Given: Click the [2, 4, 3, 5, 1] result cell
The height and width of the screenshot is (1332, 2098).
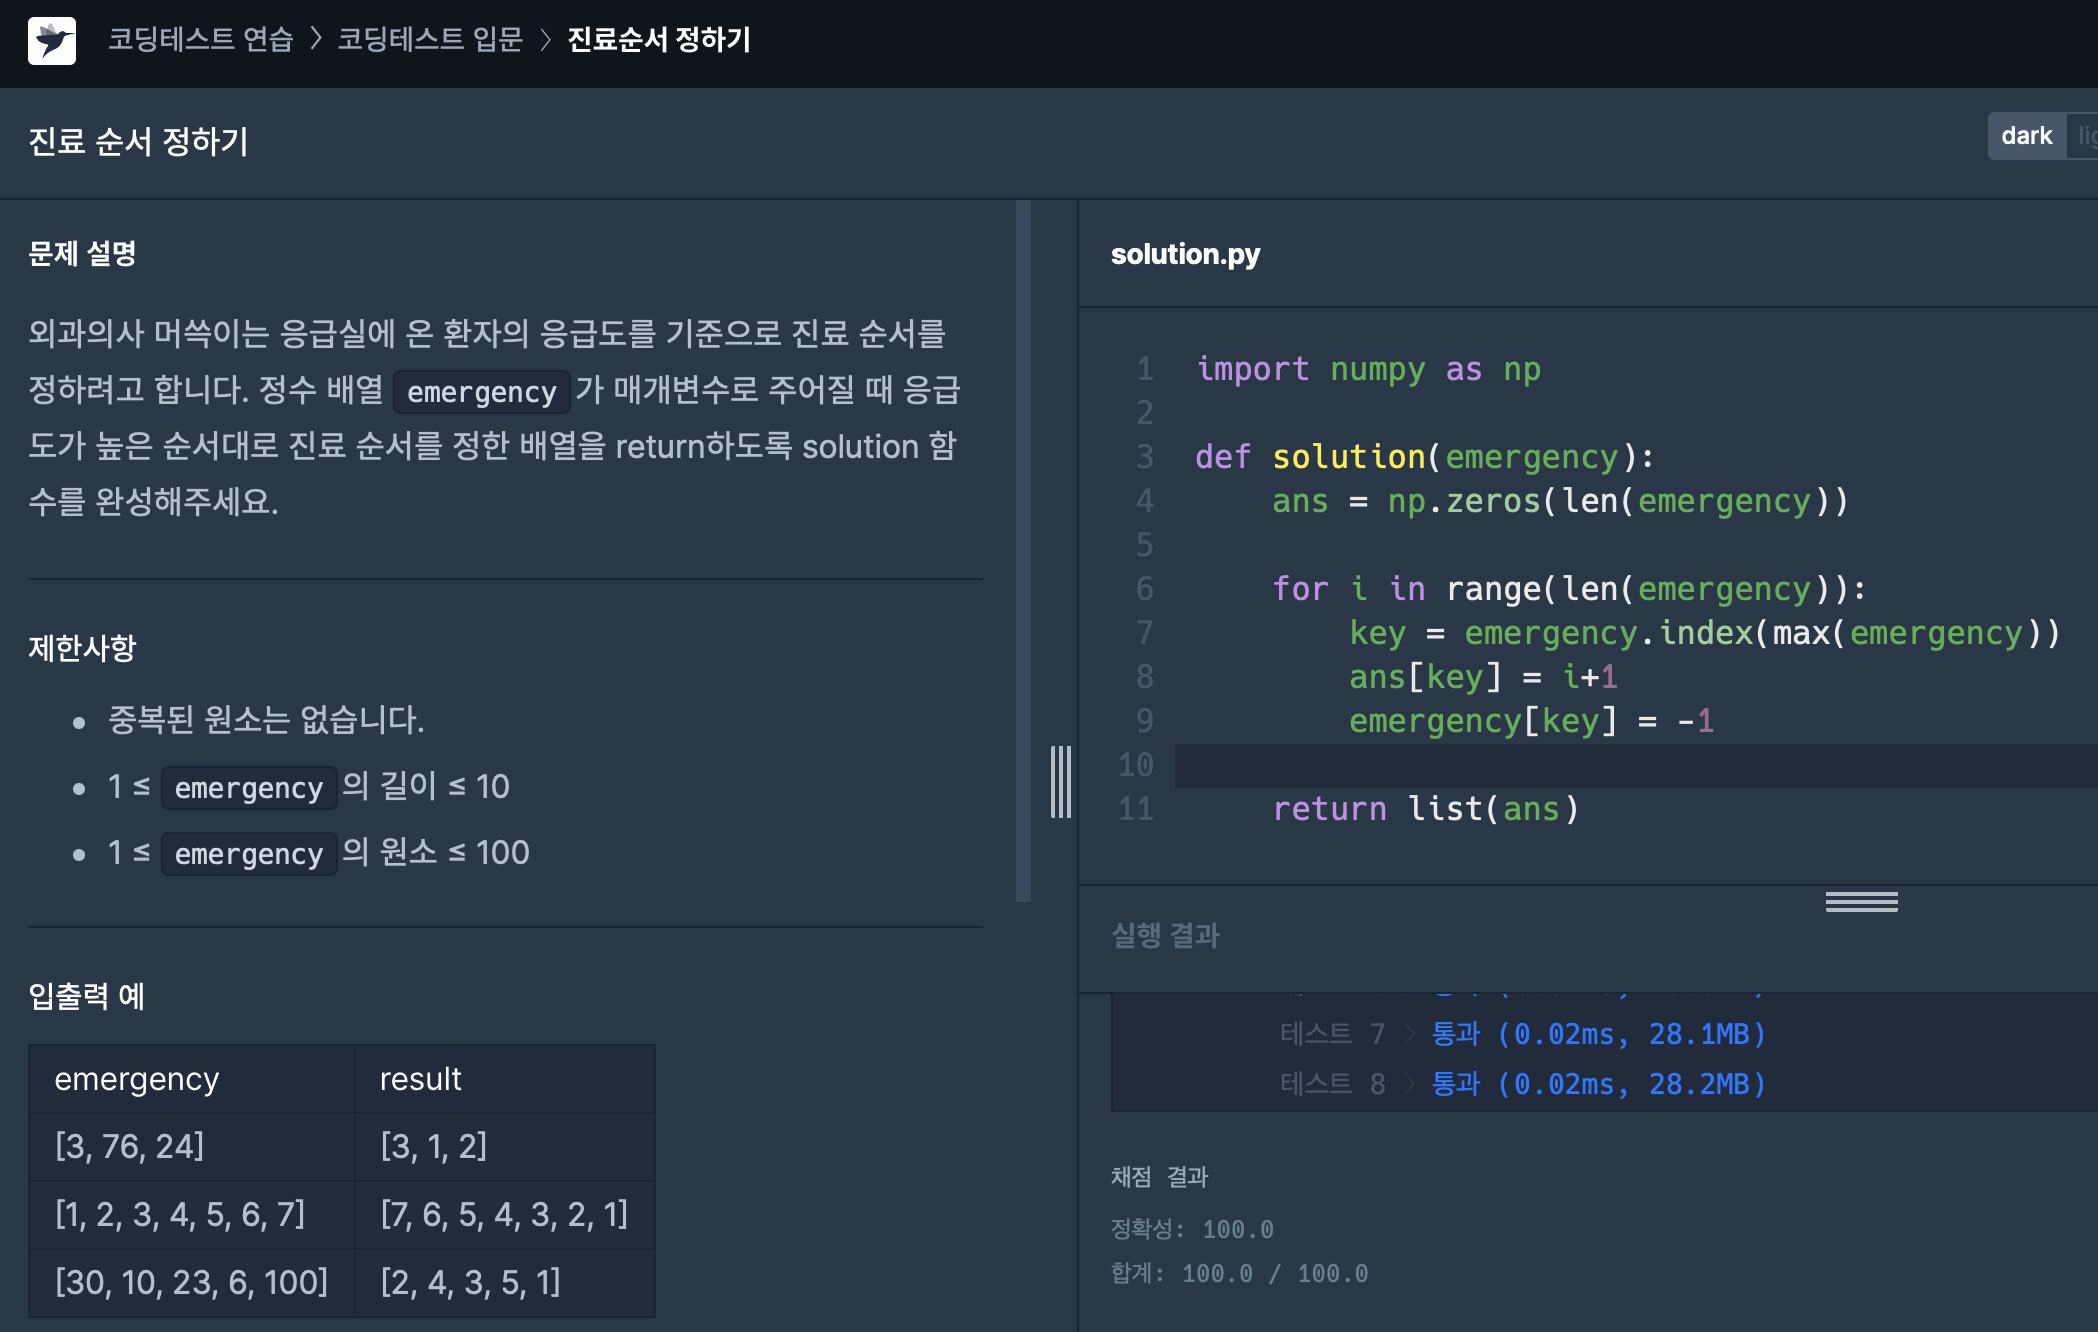Looking at the screenshot, I should [505, 1282].
